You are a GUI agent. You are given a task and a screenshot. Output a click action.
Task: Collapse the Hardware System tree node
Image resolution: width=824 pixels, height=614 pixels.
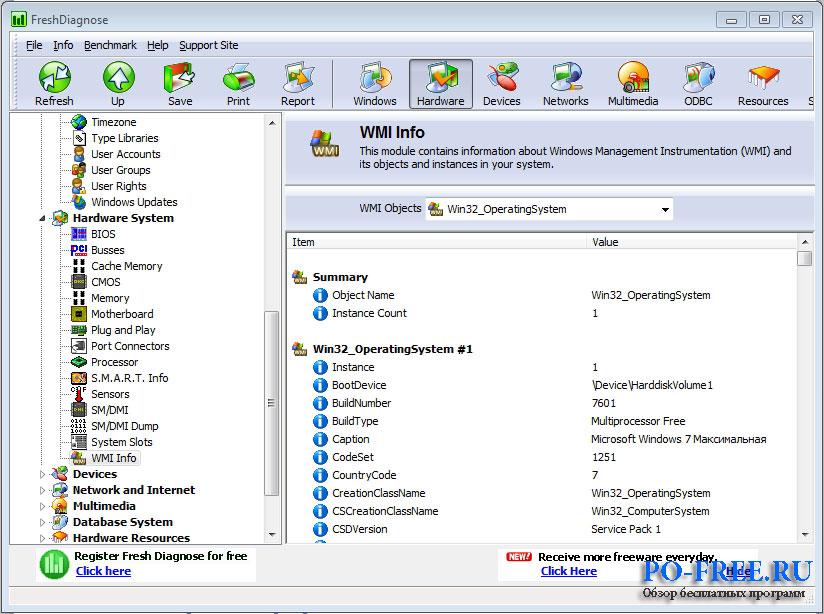(x=43, y=218)
